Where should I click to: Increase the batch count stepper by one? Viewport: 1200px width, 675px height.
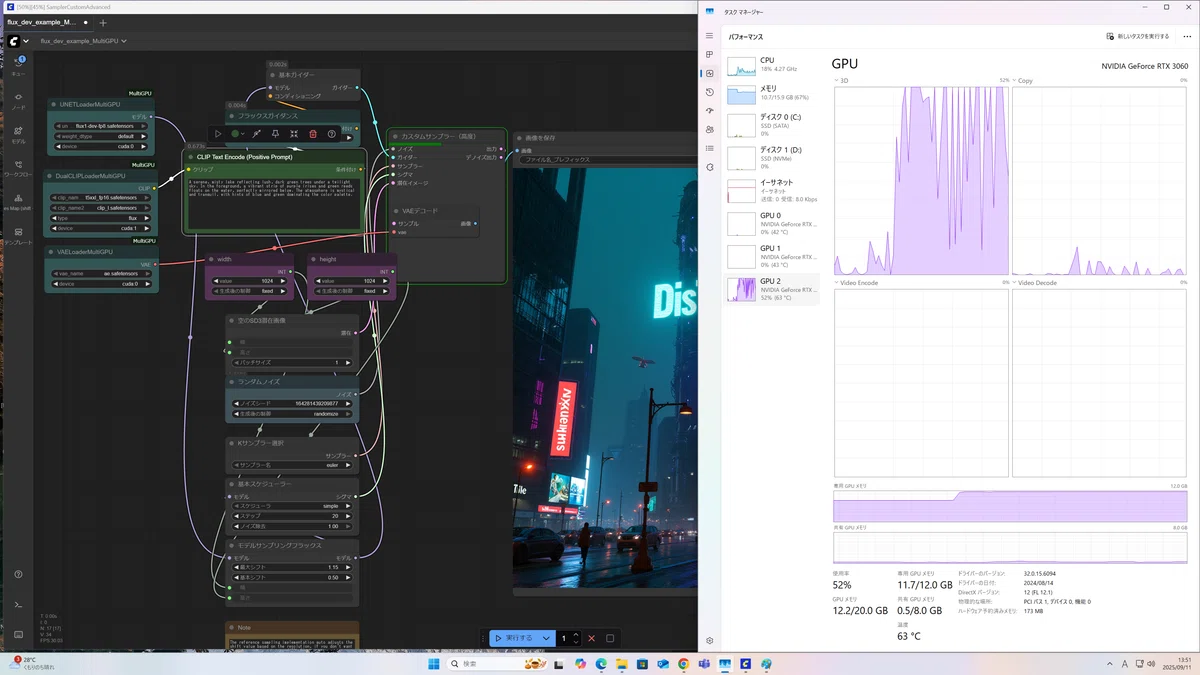tap(577, 634)
